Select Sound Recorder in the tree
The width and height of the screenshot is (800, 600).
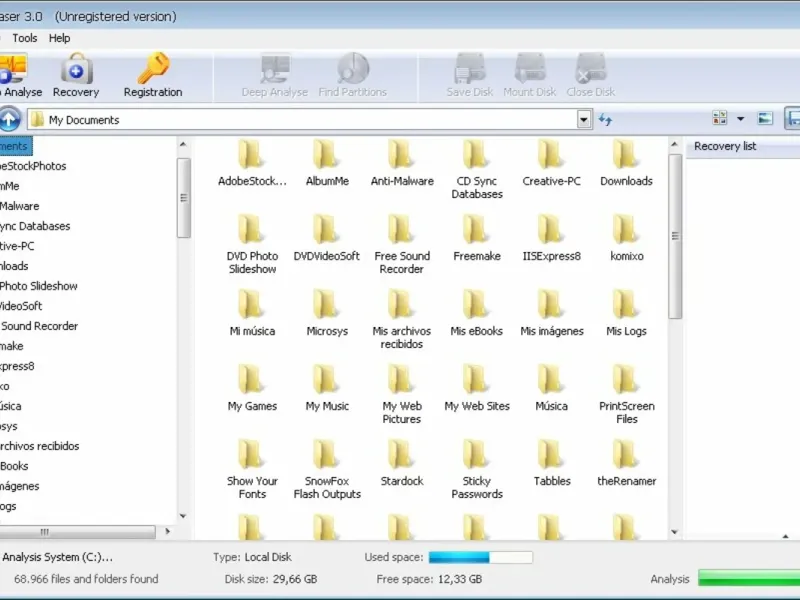click(39, 326)
